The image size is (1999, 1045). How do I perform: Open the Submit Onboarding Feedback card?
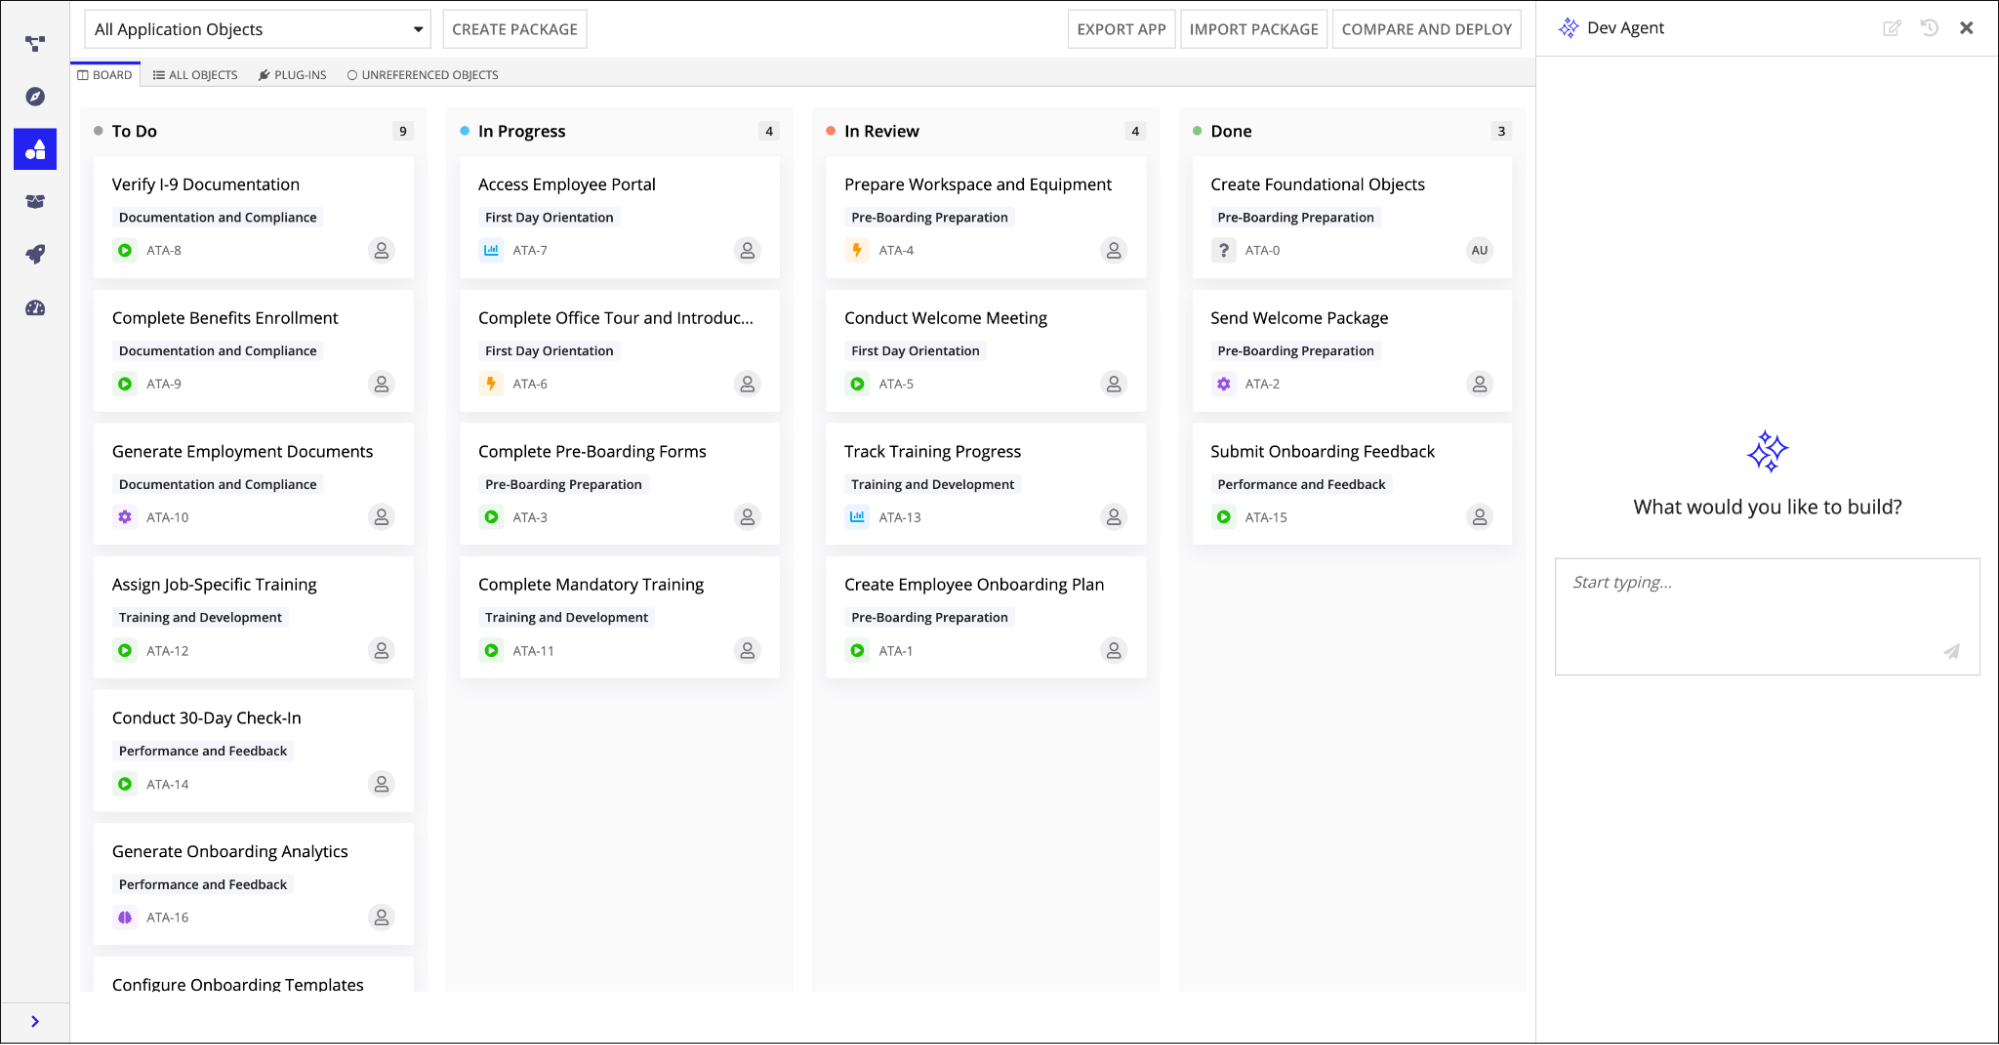coord(1352,484)
